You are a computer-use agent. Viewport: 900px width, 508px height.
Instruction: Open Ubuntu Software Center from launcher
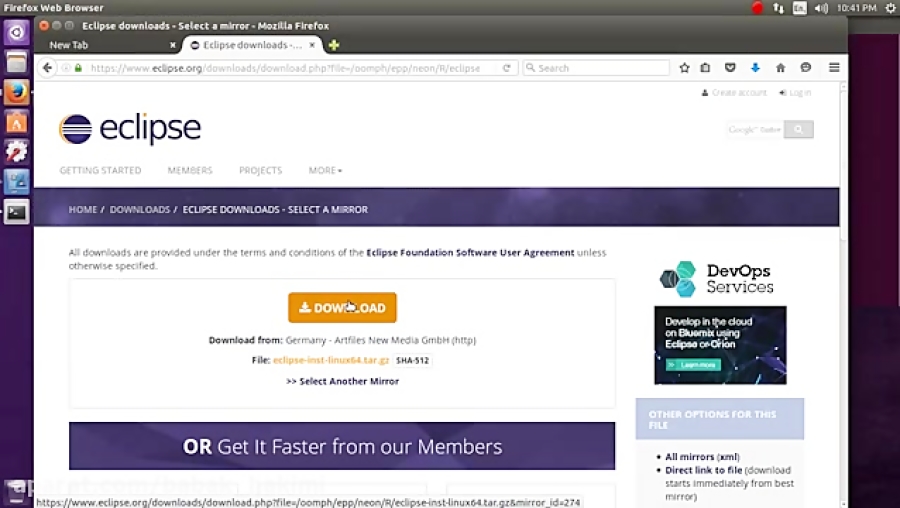pyautogui.click(x=16, y=122)
